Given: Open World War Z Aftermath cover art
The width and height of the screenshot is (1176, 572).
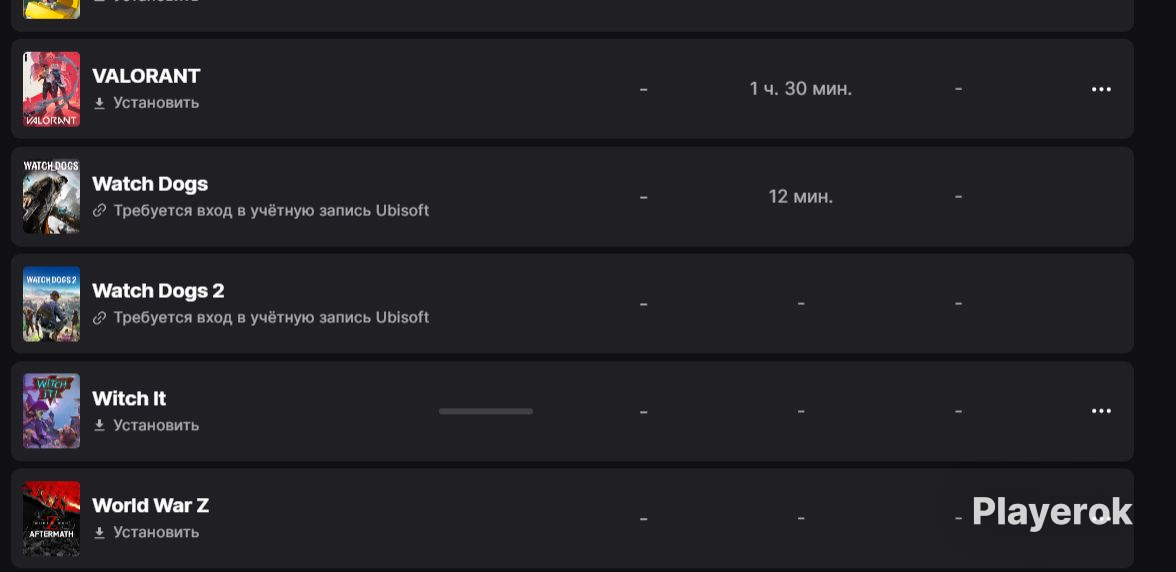Looking at the screenshot, I should pos(51,519).
